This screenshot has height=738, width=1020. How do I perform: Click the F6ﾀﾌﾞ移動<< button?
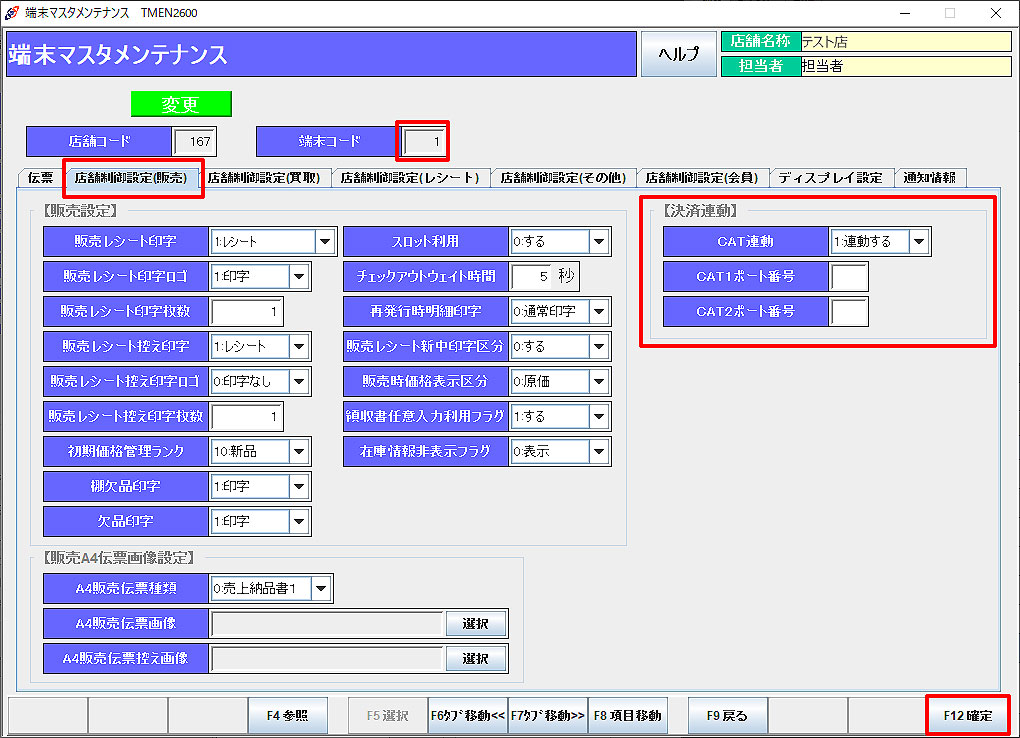(x=468, y=716)
